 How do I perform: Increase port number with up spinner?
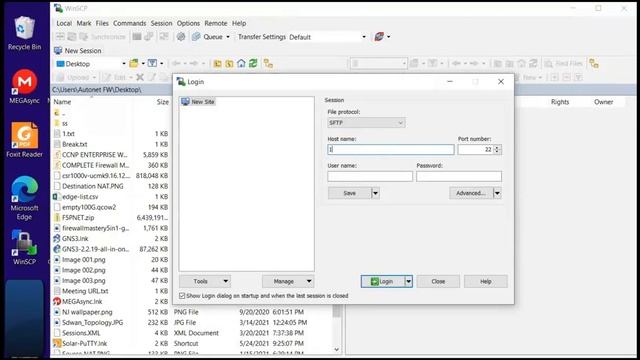(497, 147)
